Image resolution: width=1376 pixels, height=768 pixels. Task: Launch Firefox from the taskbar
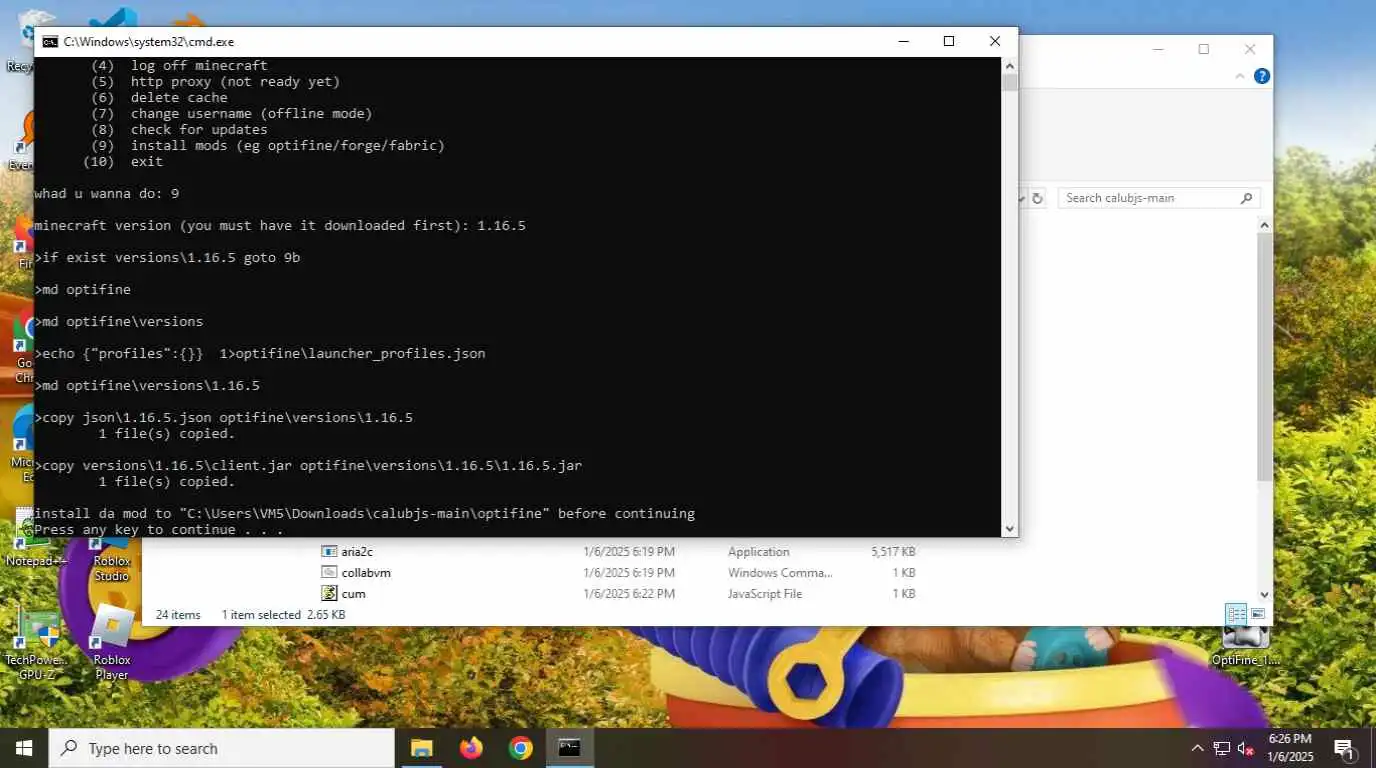pyautogui.click(x=471, y=748)
